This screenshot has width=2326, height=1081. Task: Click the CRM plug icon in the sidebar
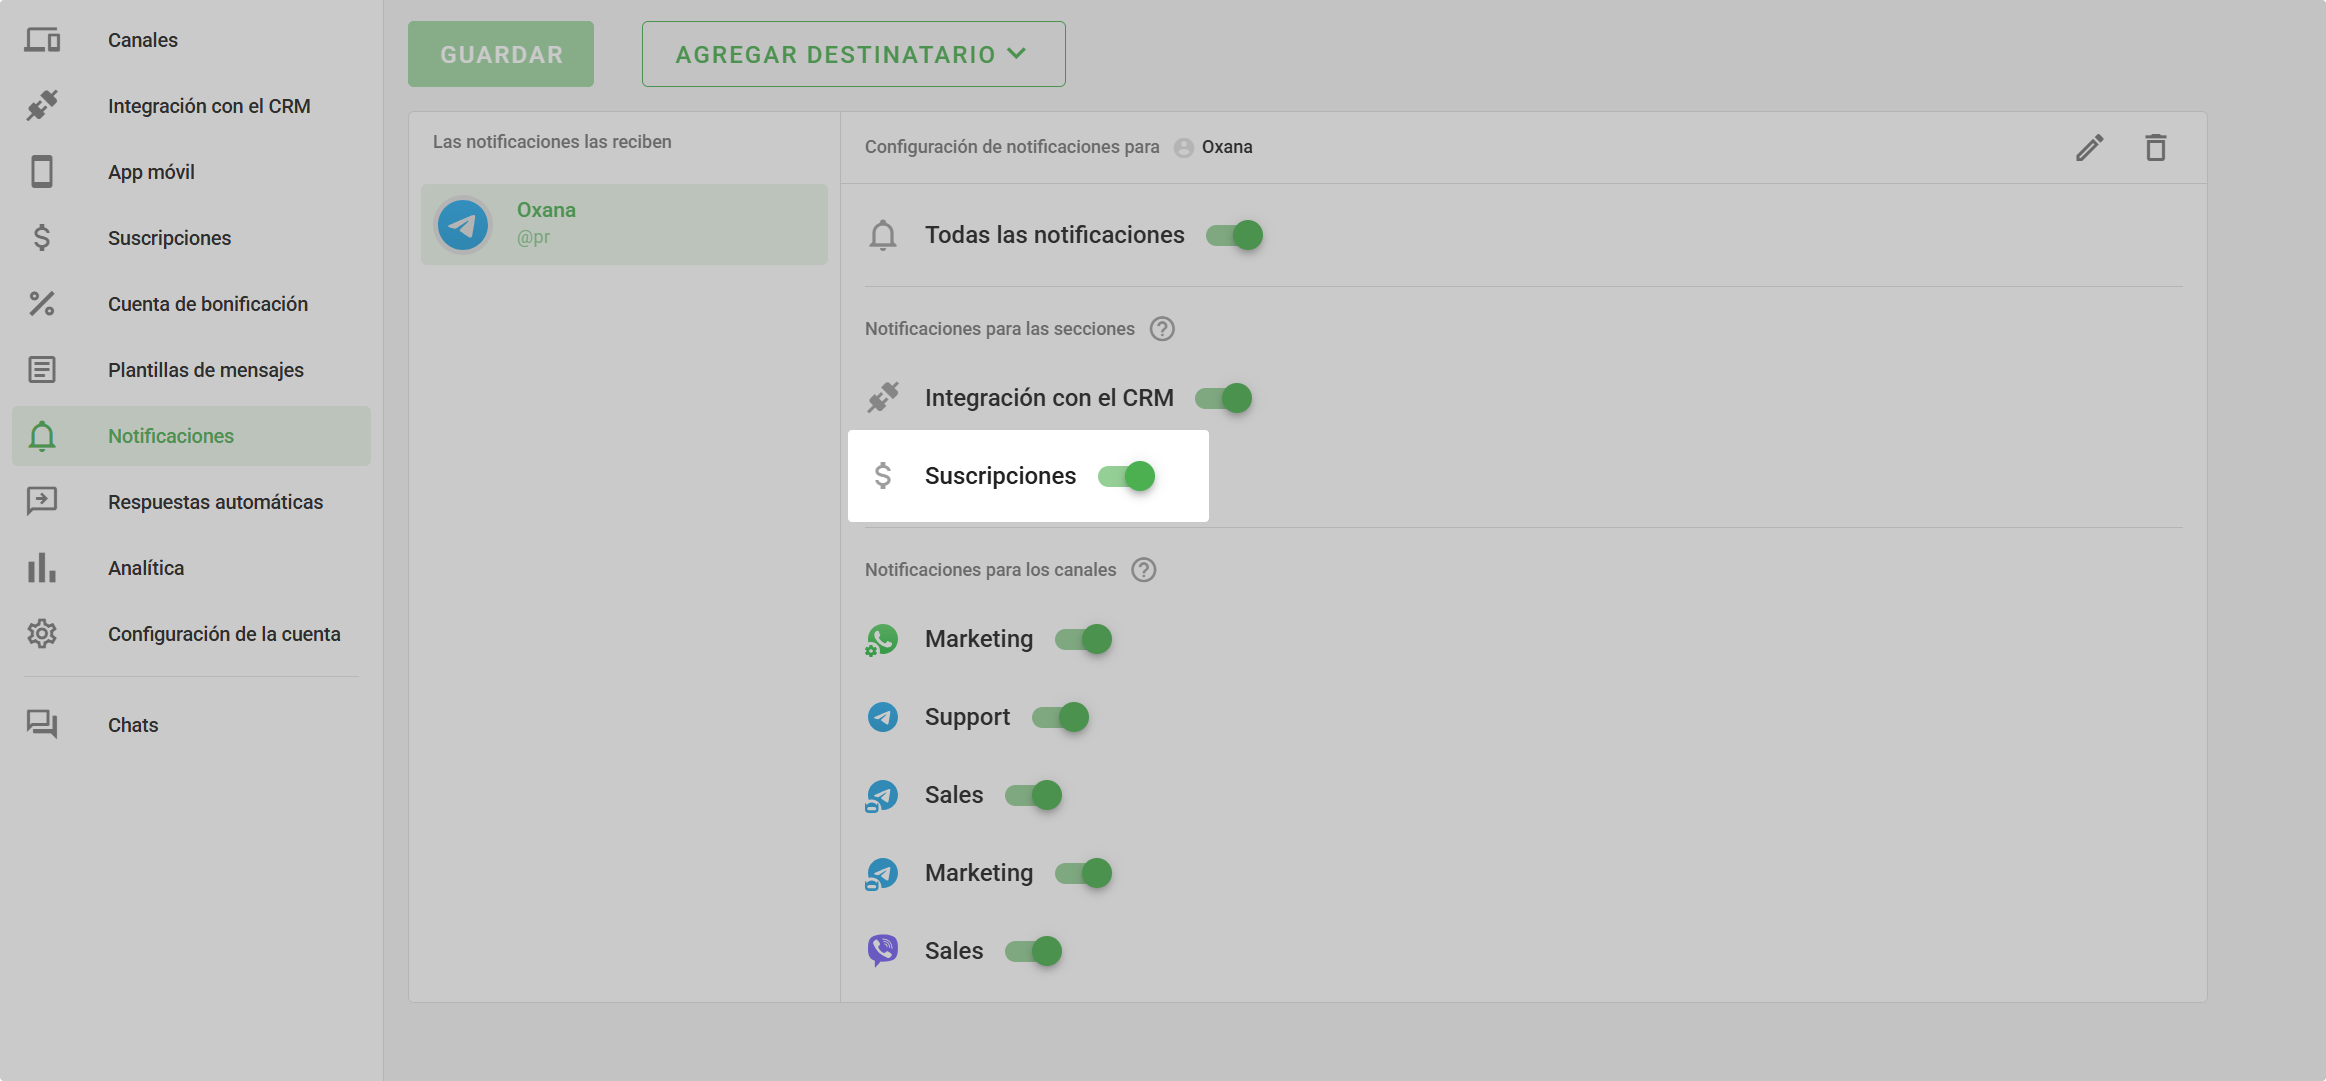[42, 106]
